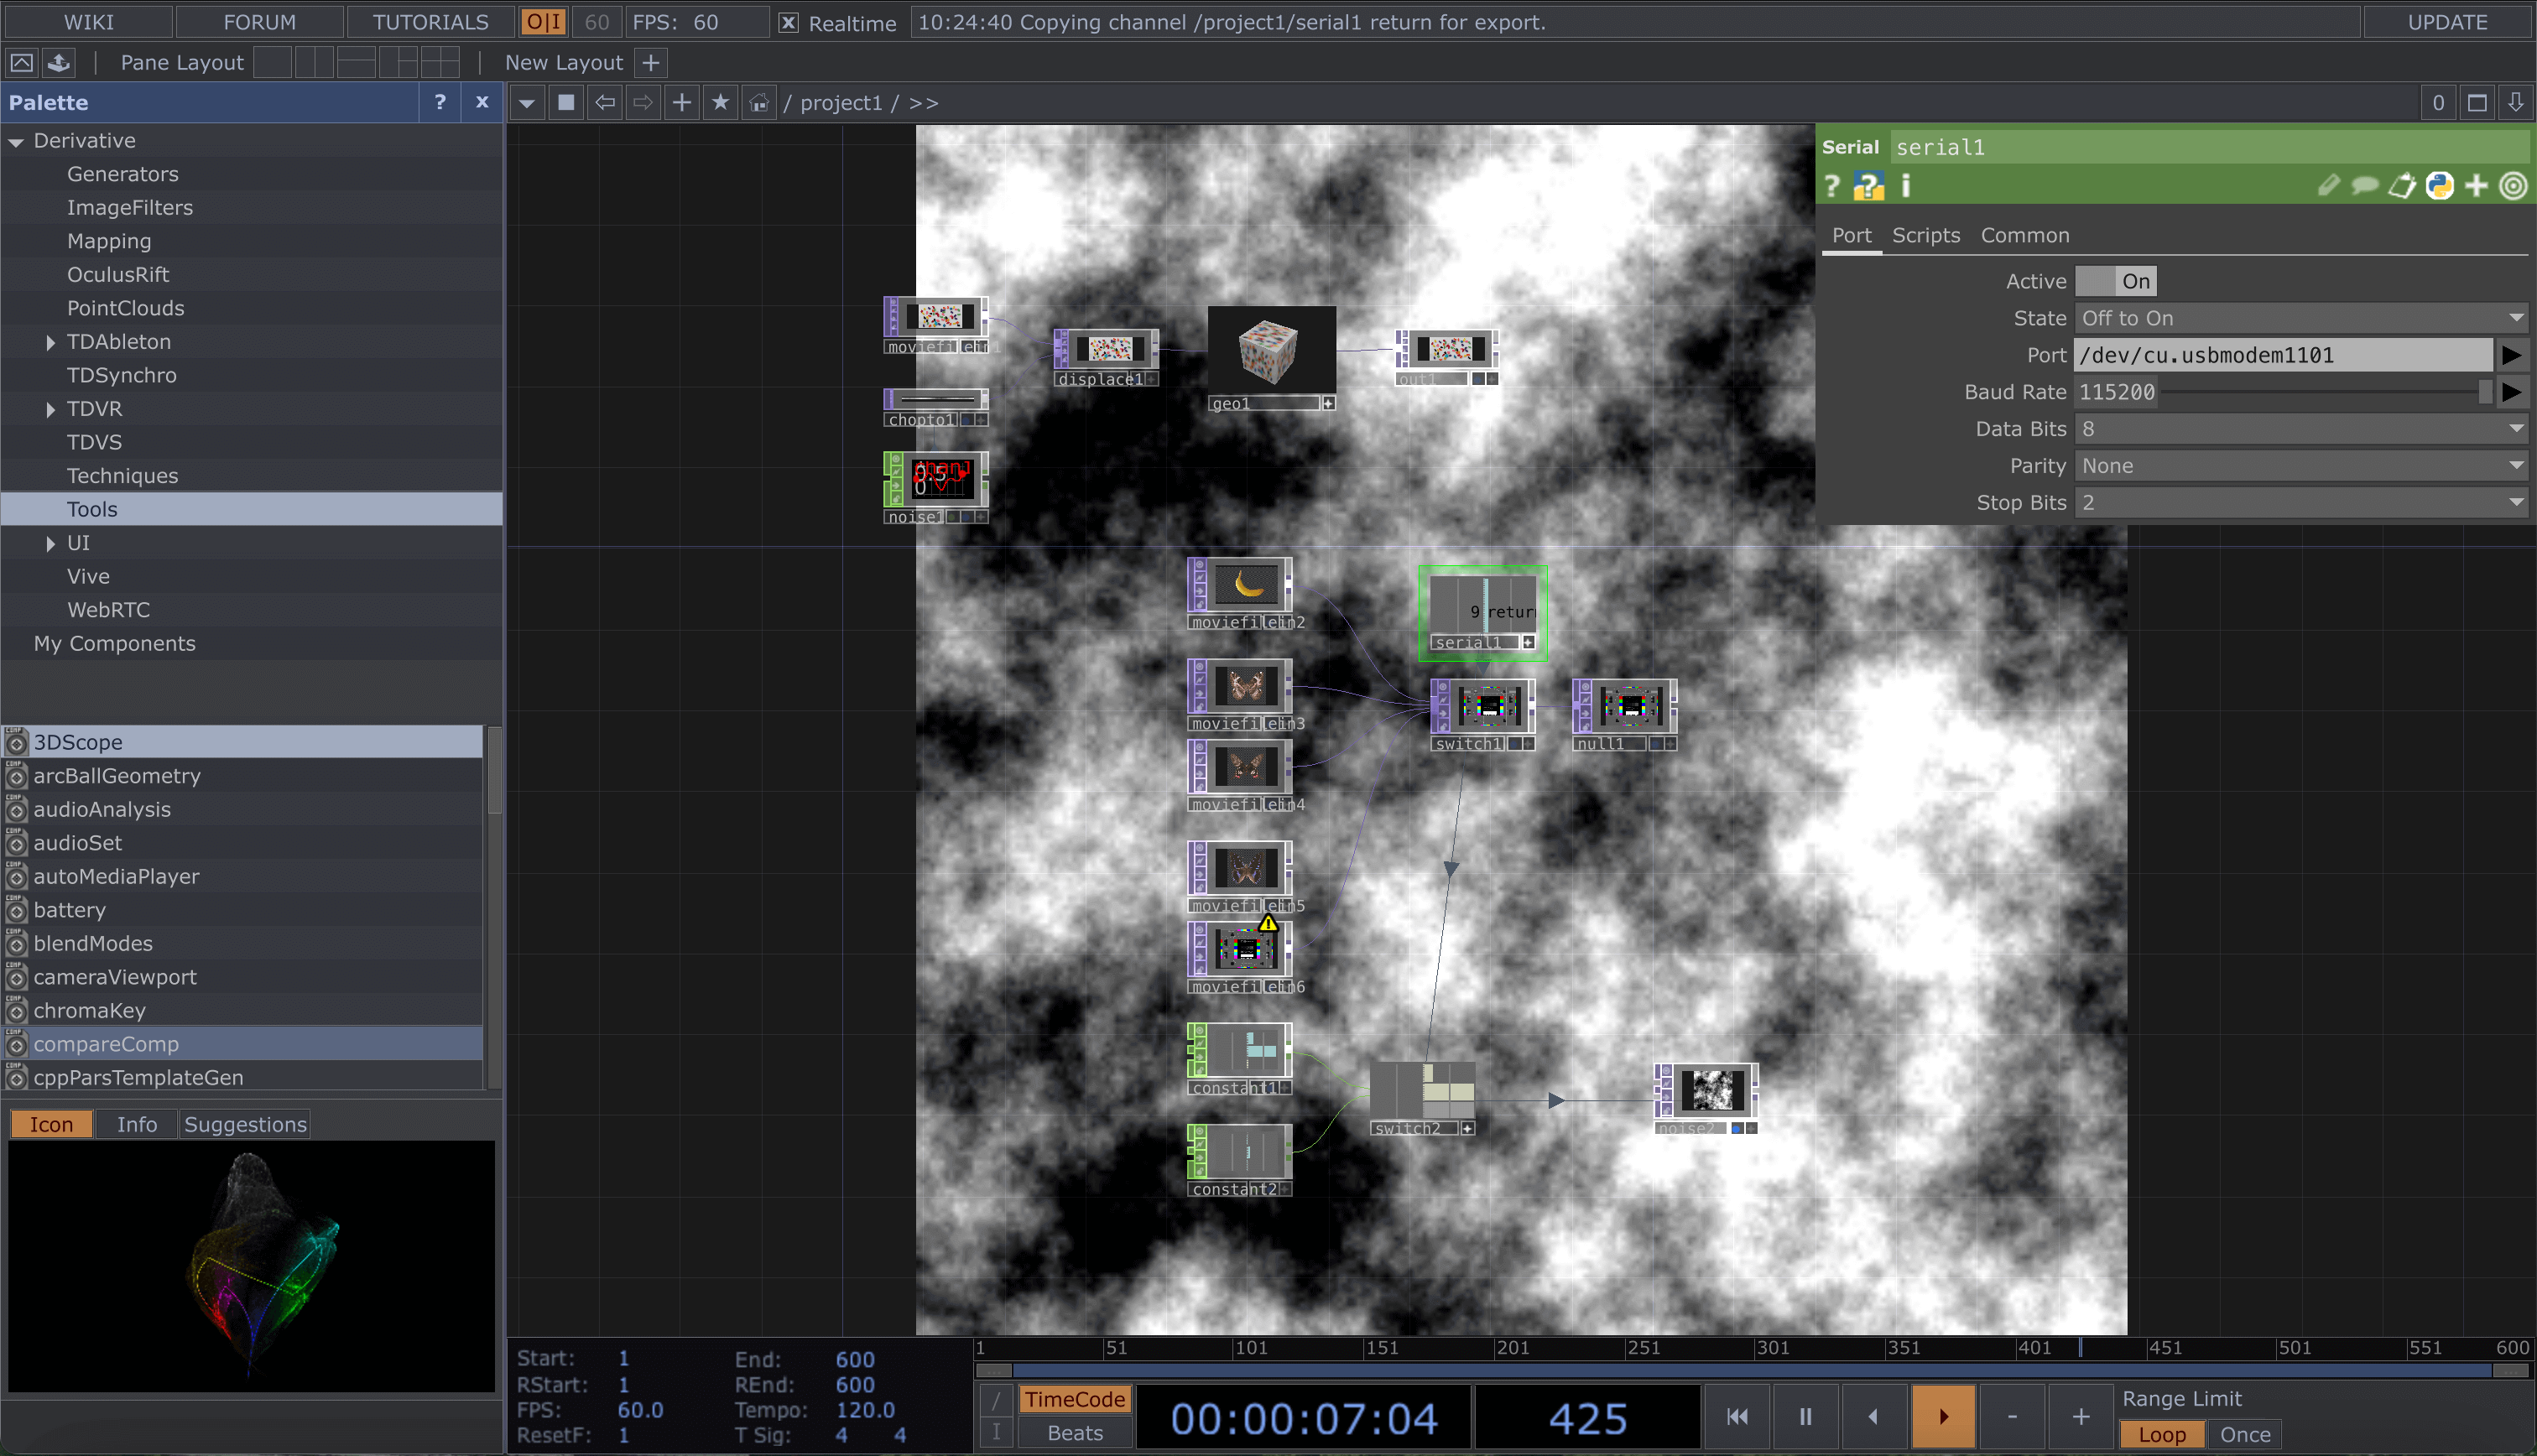Open the Suggestions tab in palette
Screen dimensions: 2537x1456
point(245,1124)
